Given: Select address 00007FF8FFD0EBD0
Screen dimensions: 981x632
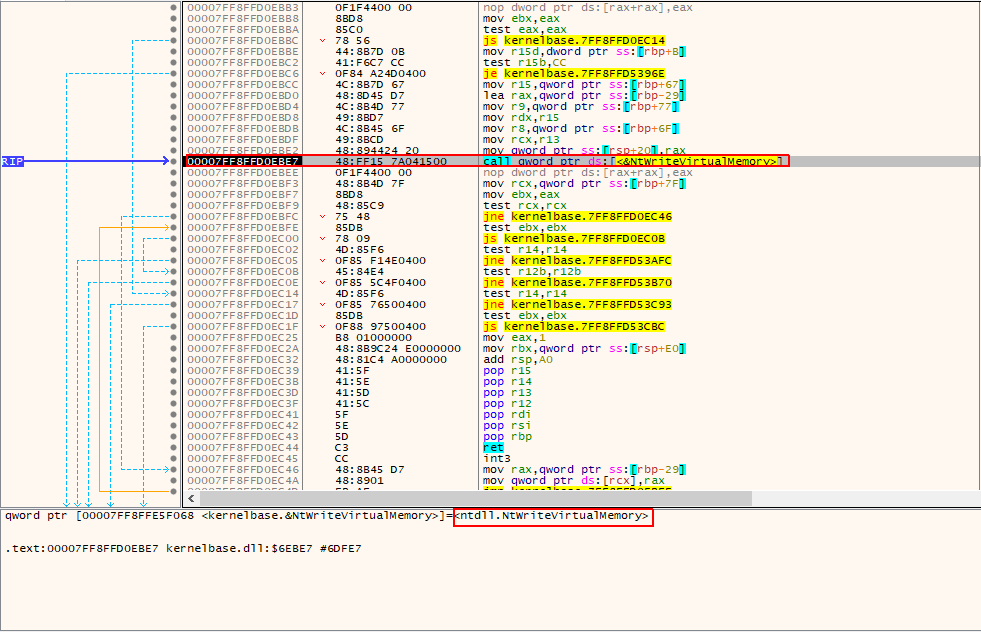Looking at the screenshot, I should [243, 96].
